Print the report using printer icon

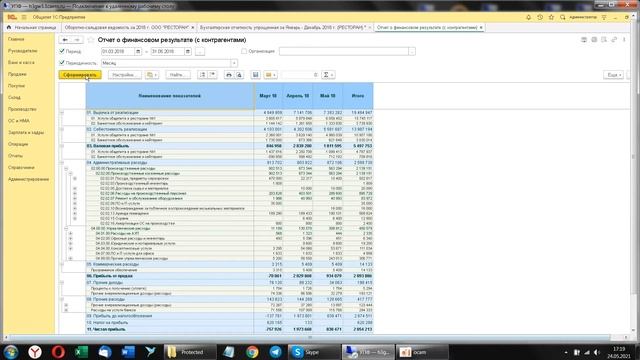[x=229, y=75]
